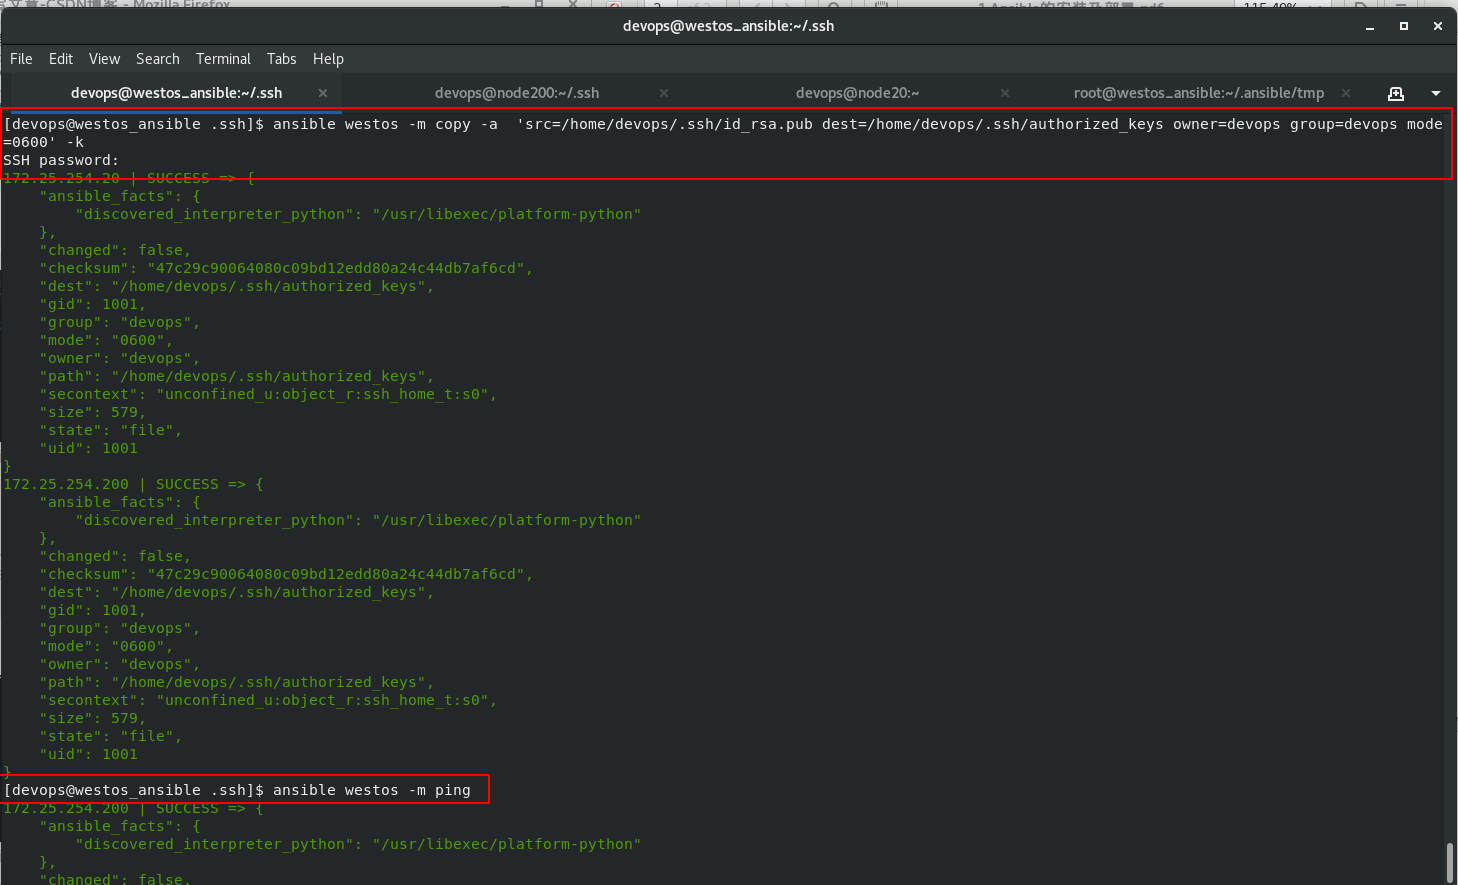Open the Terminal menu

(x=223, y=59)
